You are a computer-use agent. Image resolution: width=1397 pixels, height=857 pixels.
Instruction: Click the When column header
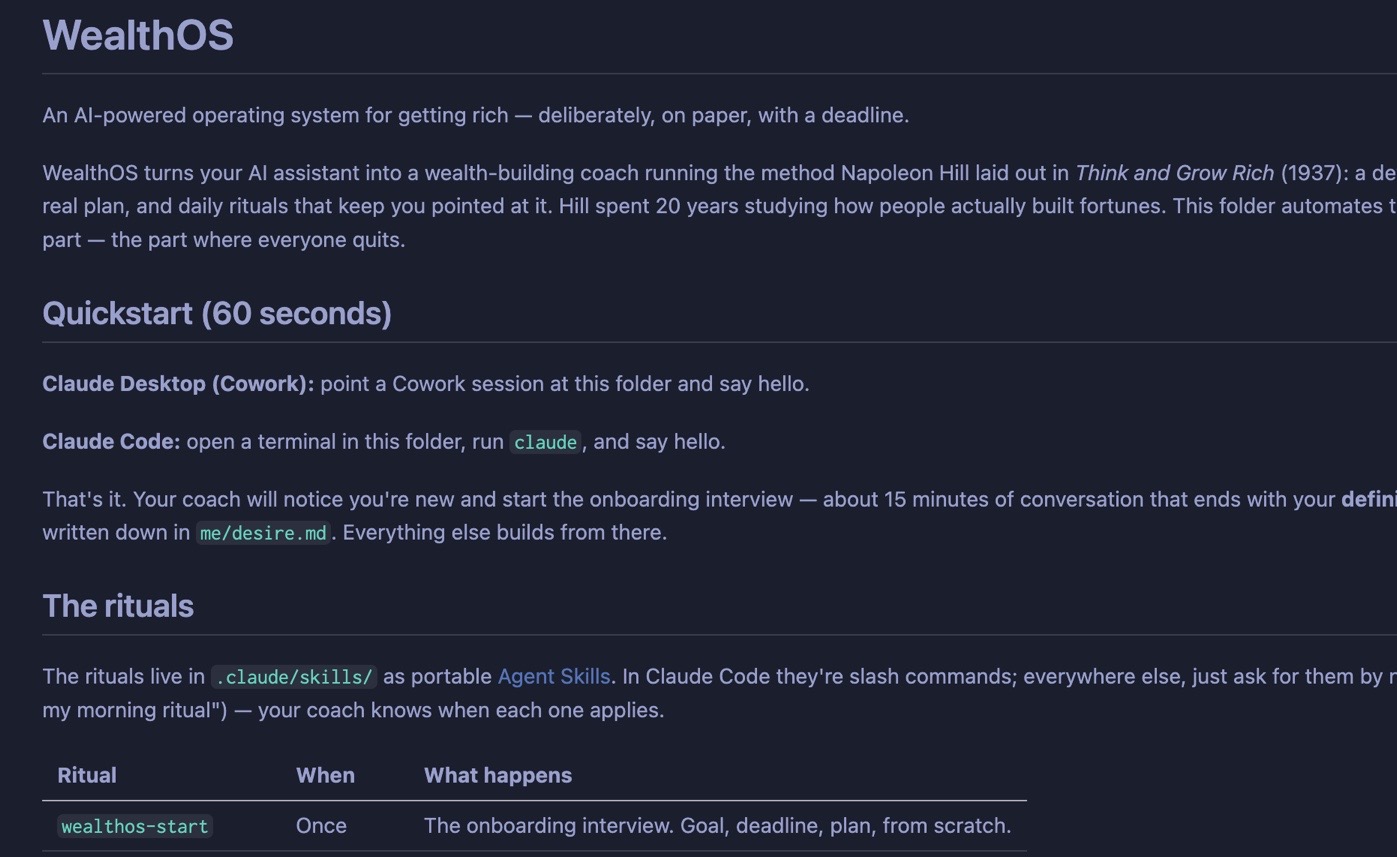point(325,775)
